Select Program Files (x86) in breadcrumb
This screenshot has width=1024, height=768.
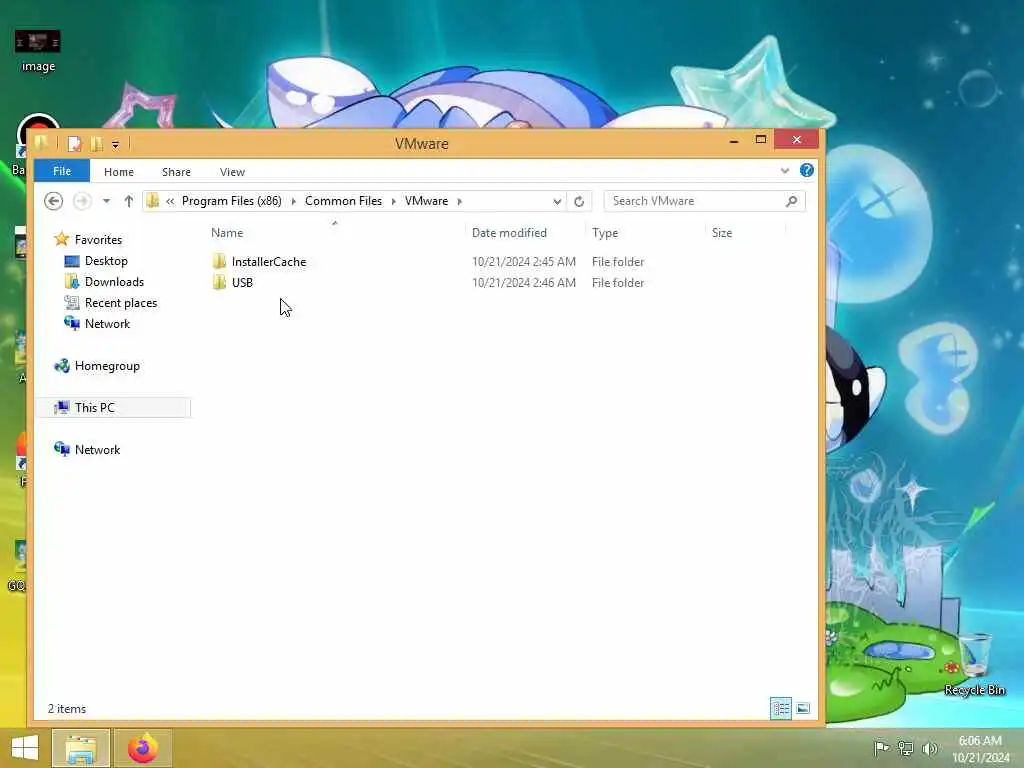(232, 201)
